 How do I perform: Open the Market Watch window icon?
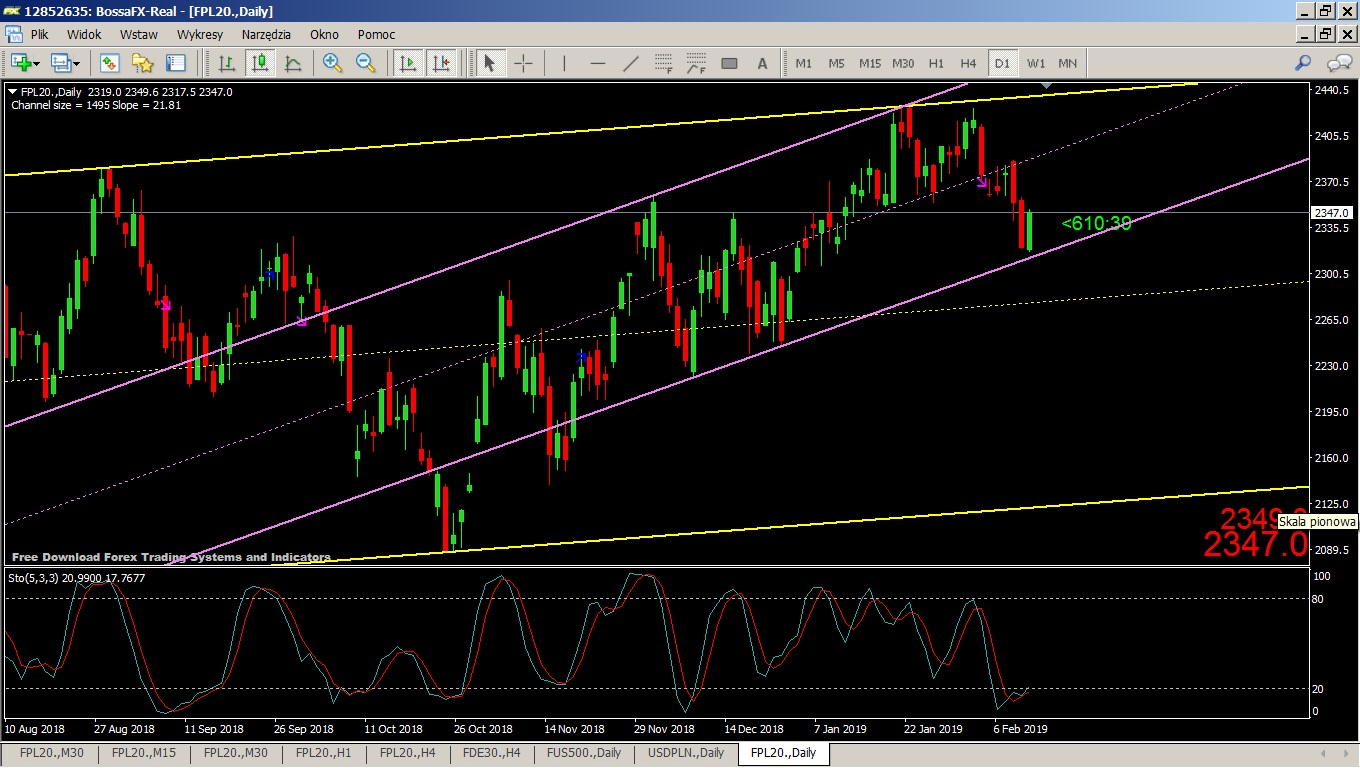pyautogui.click(x=109, y=63)
